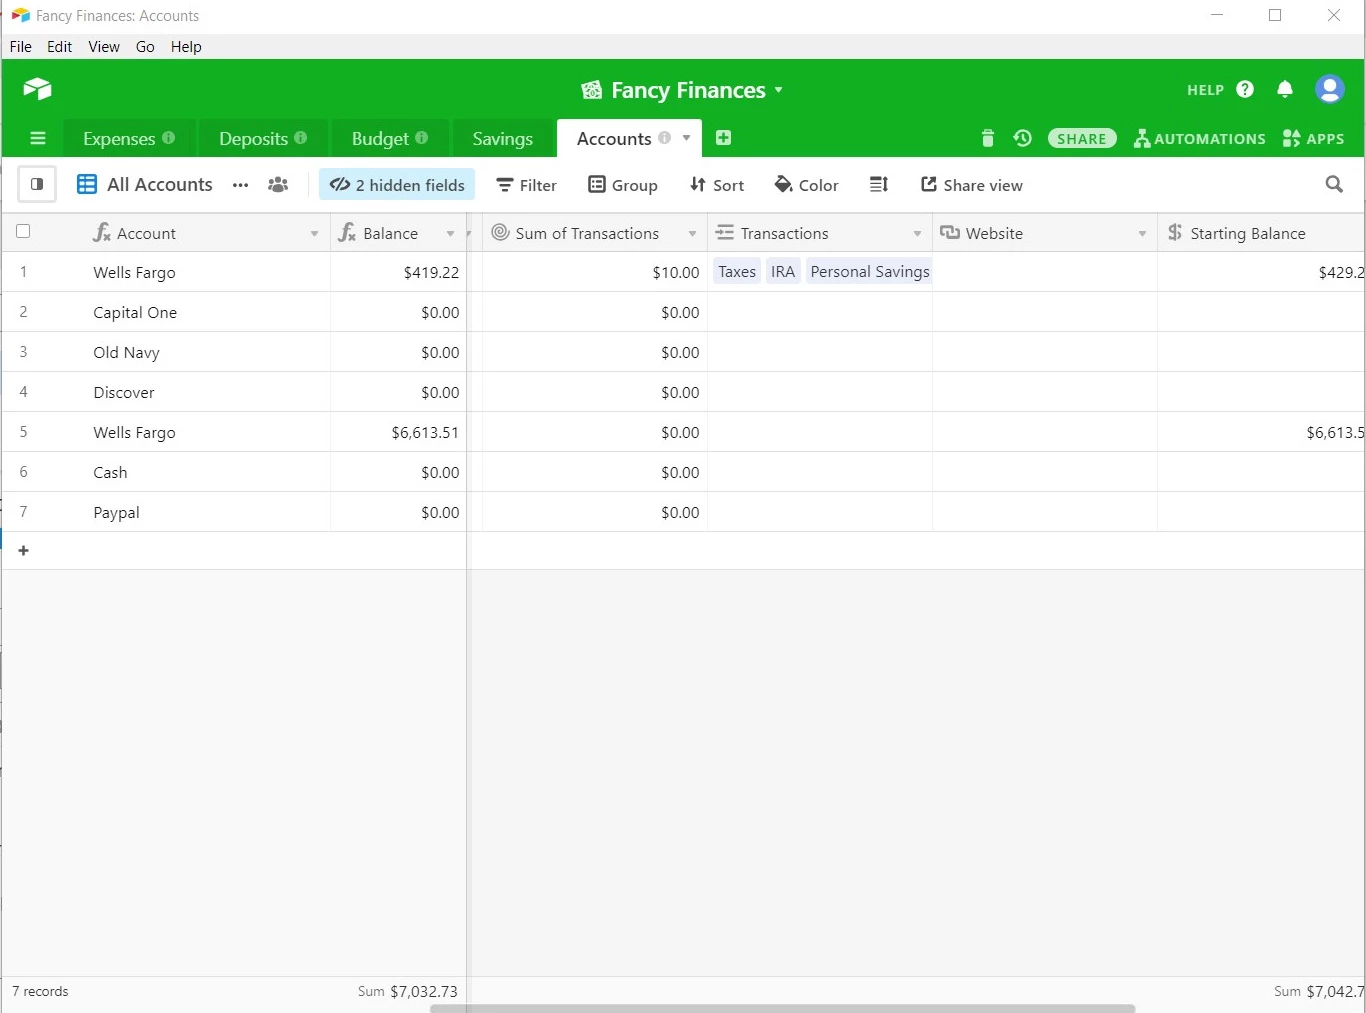Click the Balance Sum $7,032.73 summary
This screenshot has height=1013, width=1366.
click(x=408, y=991)
